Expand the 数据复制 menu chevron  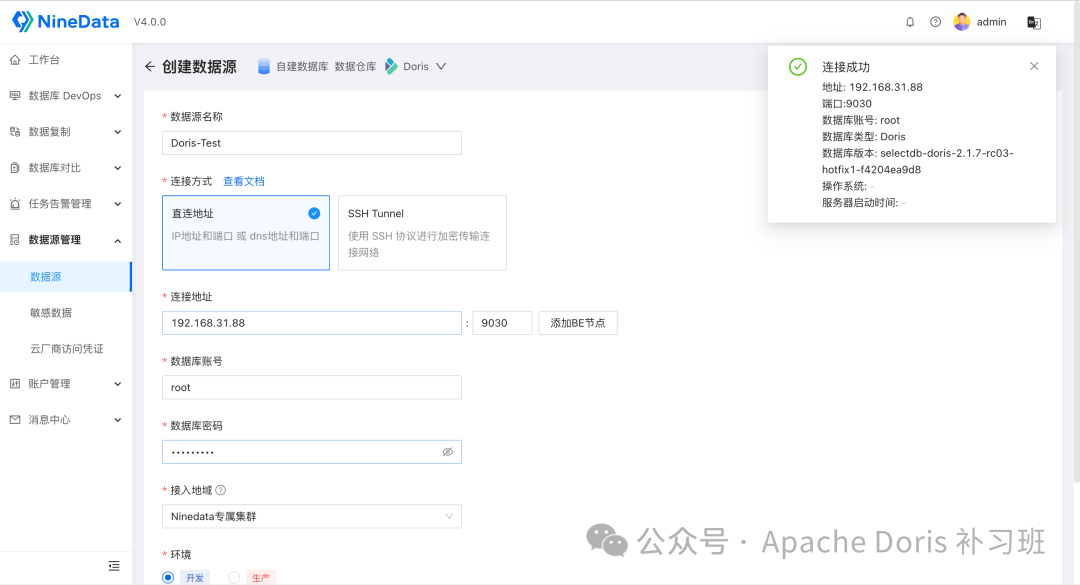tap(118, 132)
